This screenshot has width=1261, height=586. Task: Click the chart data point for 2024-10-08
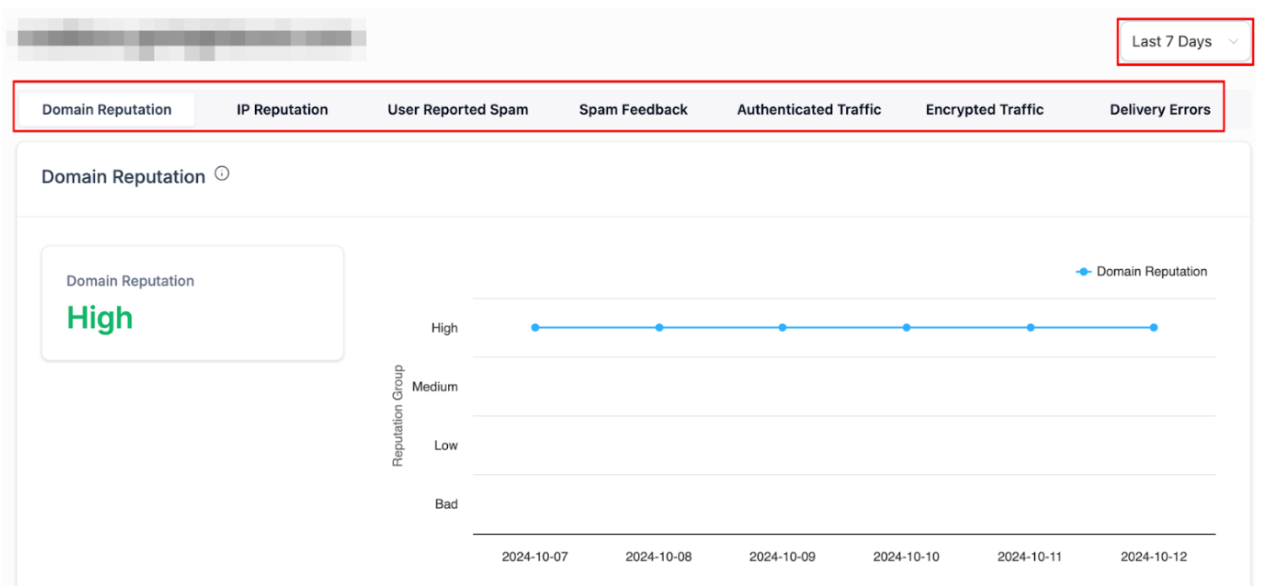[659, 327]
